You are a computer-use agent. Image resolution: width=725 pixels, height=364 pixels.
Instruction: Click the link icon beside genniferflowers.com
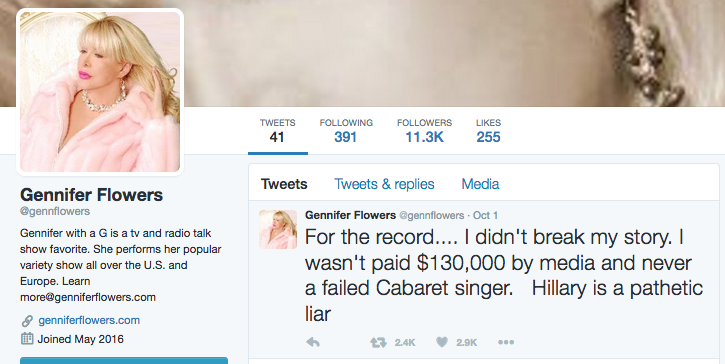tap(27, 321)
